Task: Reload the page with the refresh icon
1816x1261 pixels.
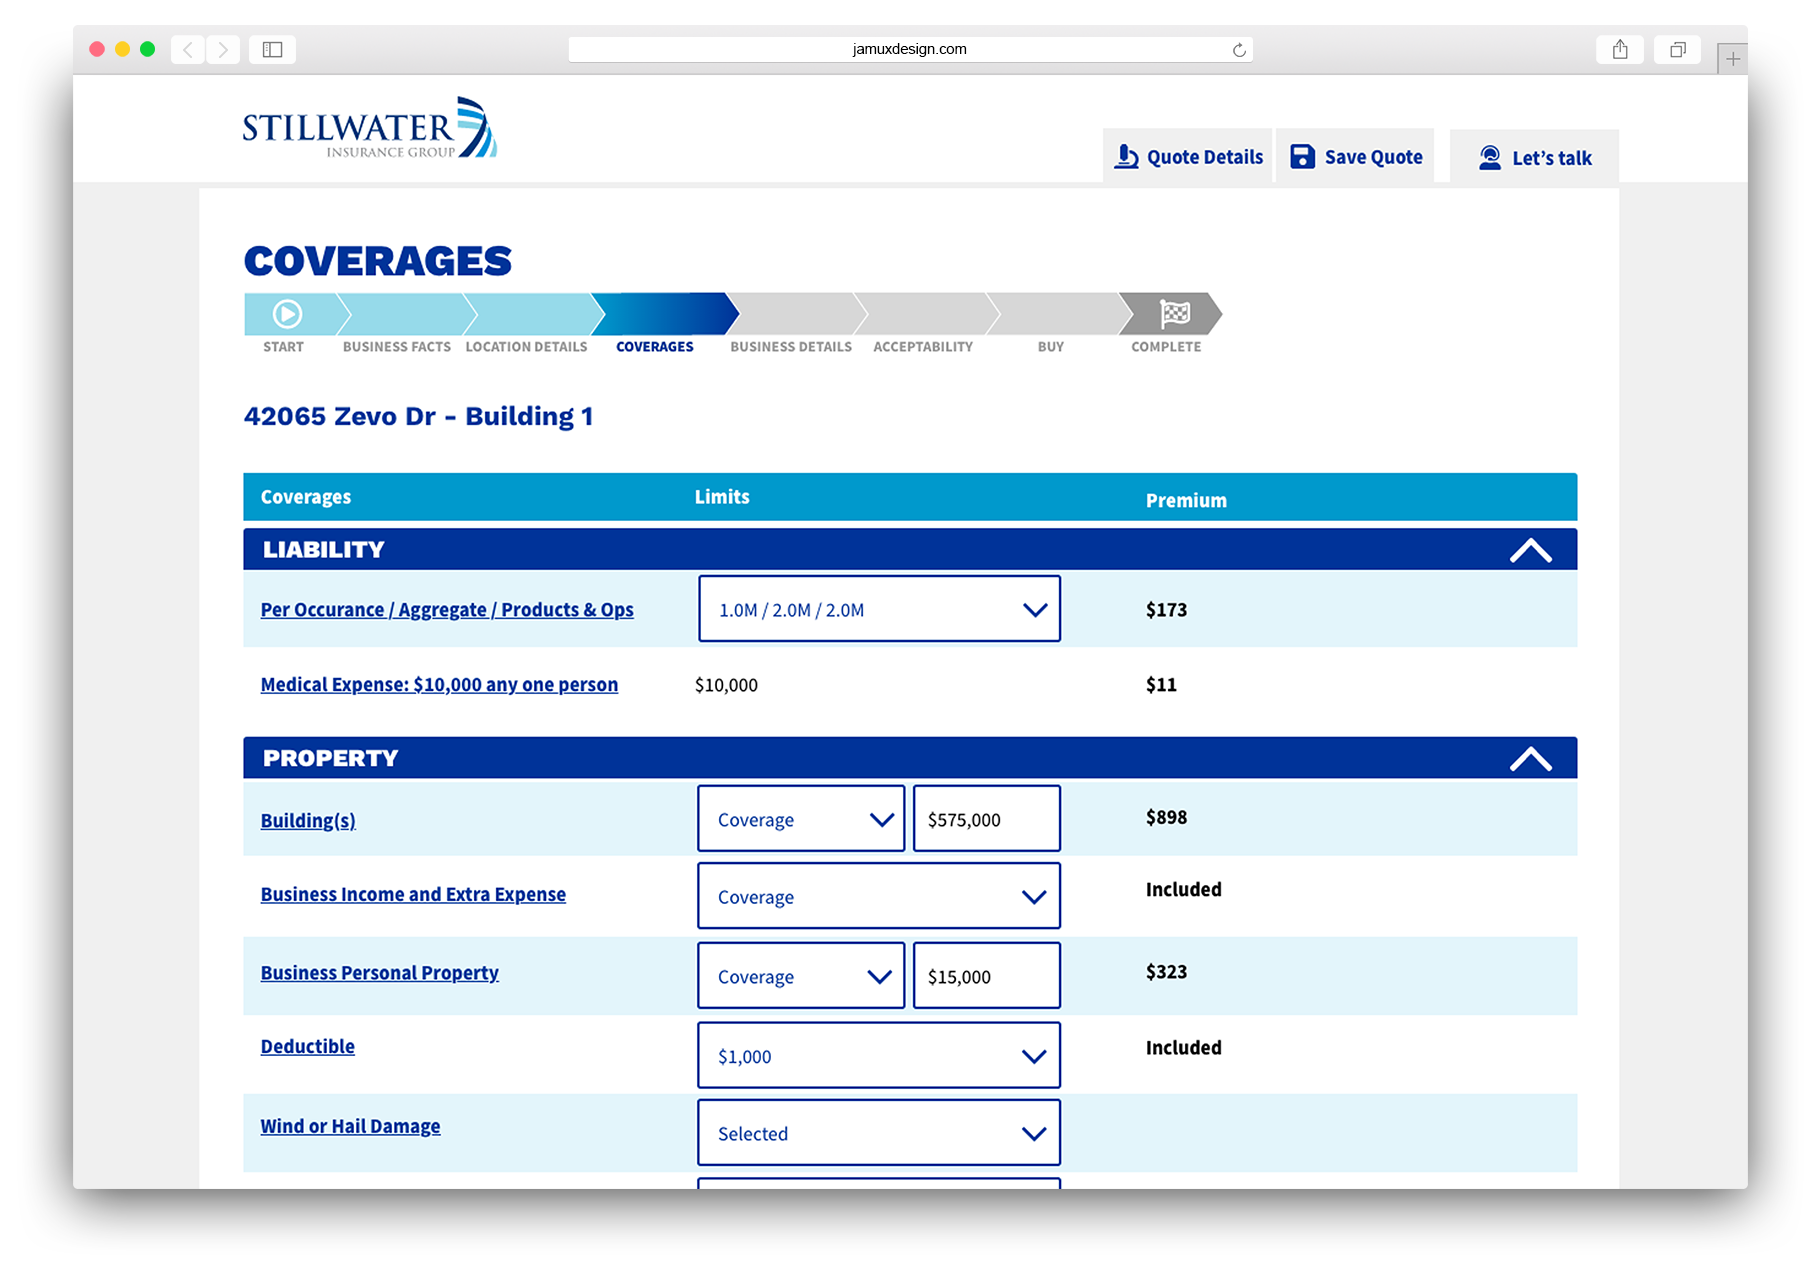Action: click(1239, 50)
